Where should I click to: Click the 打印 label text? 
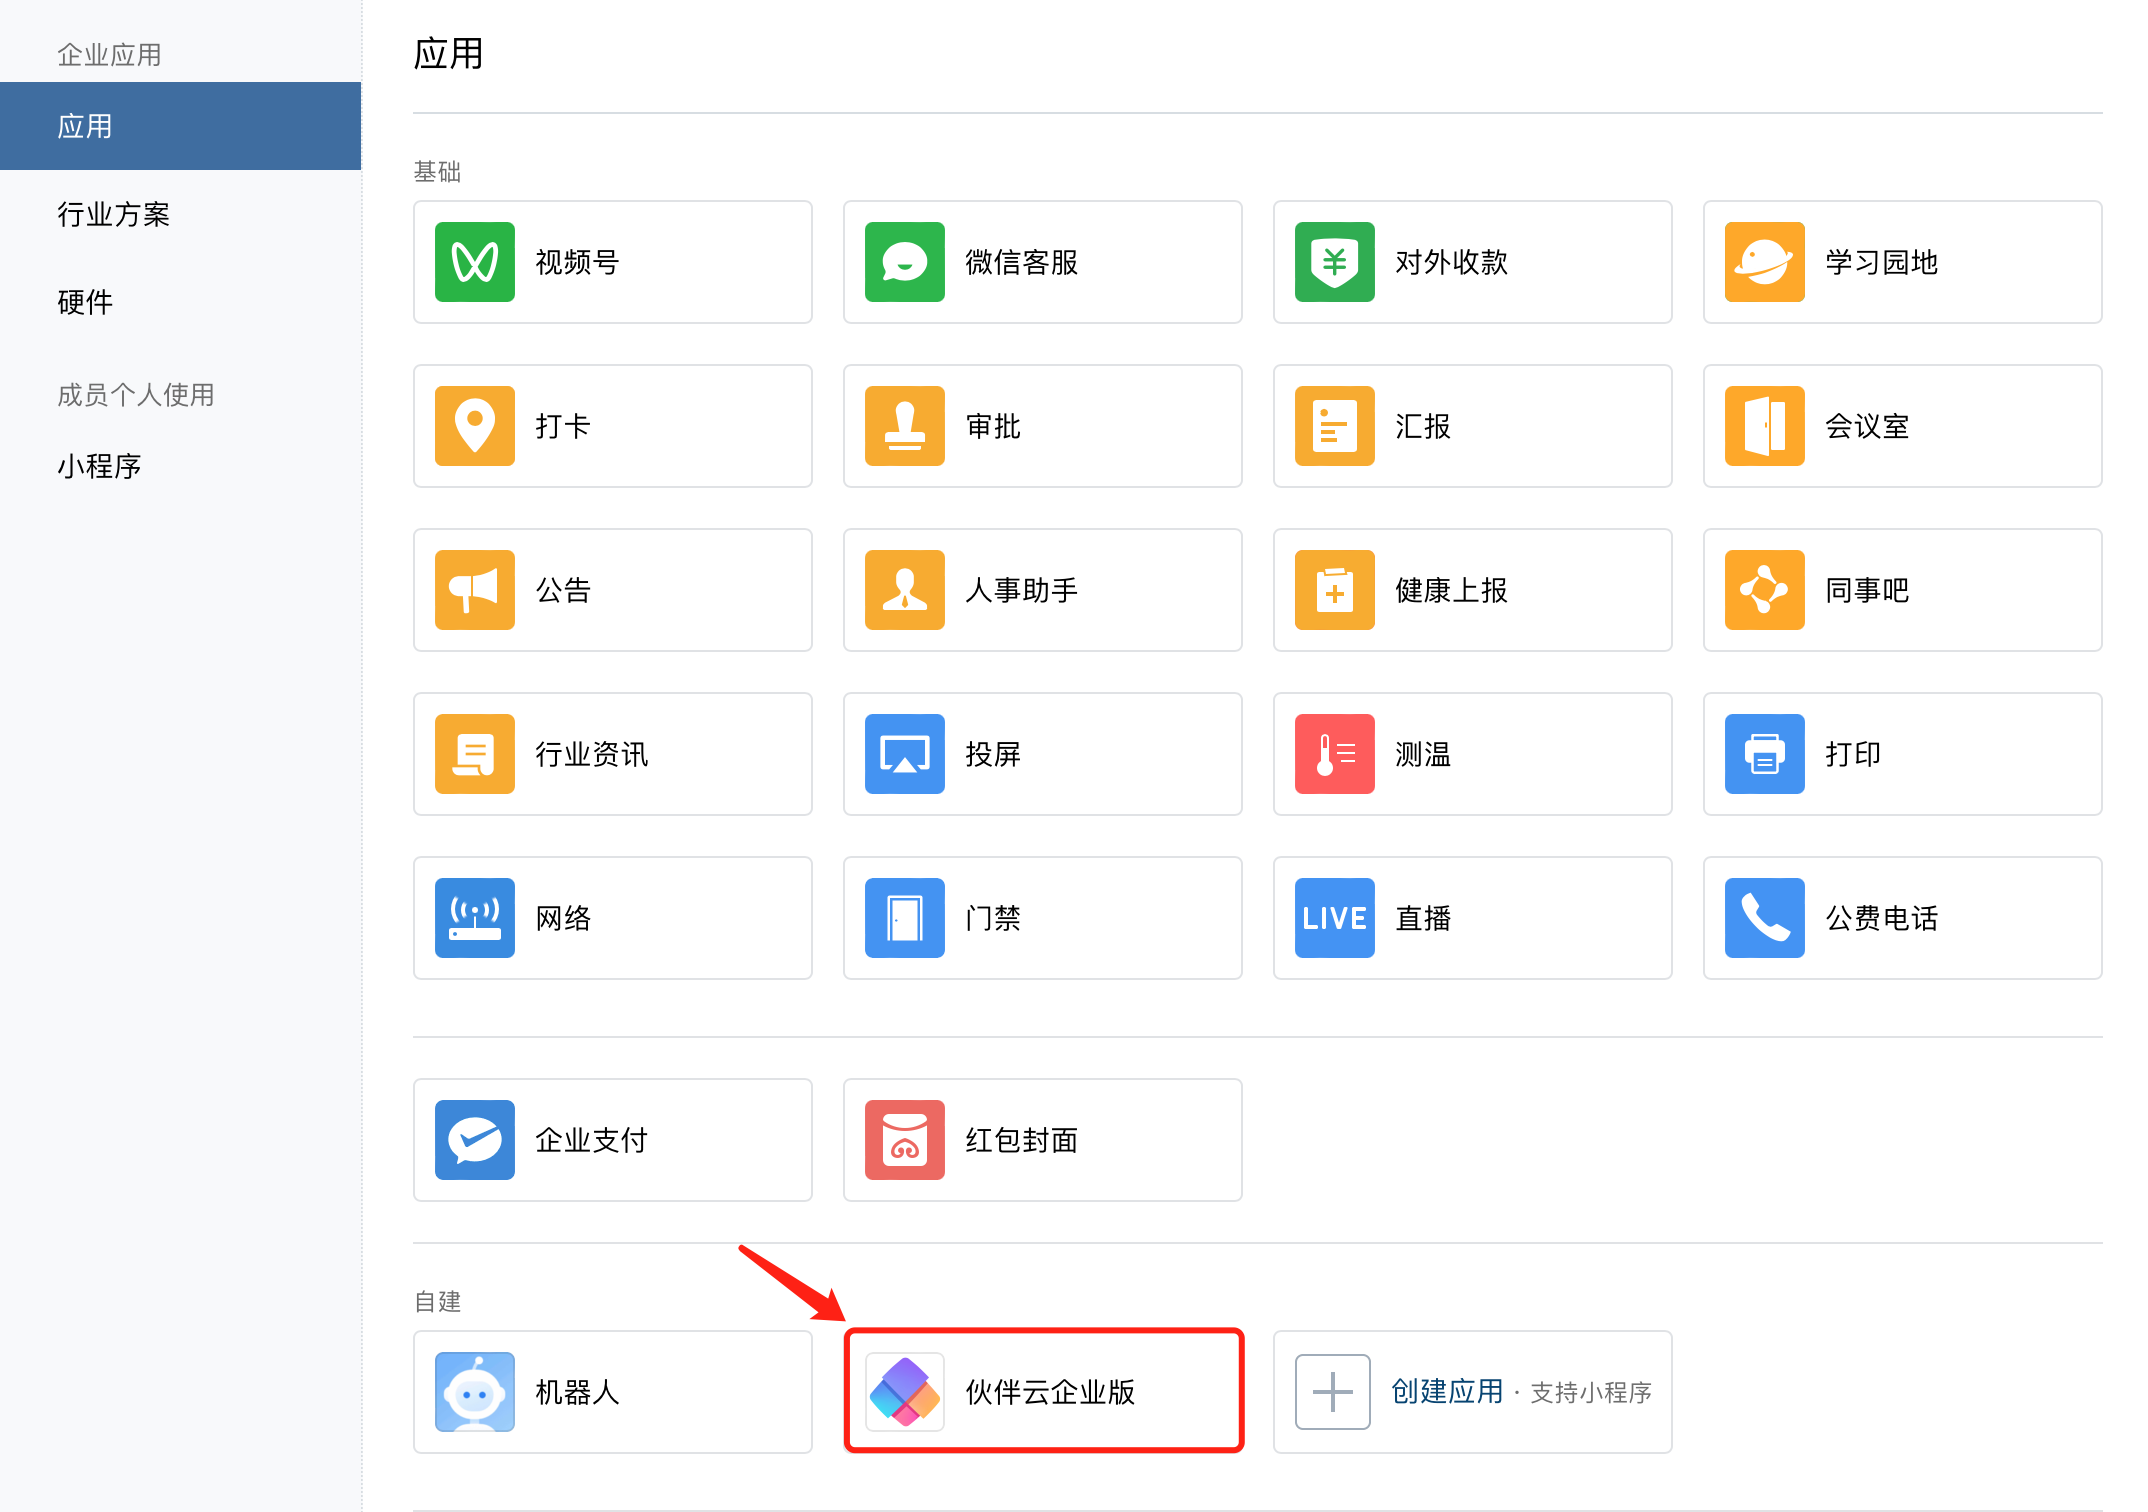[x=1853, y=754]
